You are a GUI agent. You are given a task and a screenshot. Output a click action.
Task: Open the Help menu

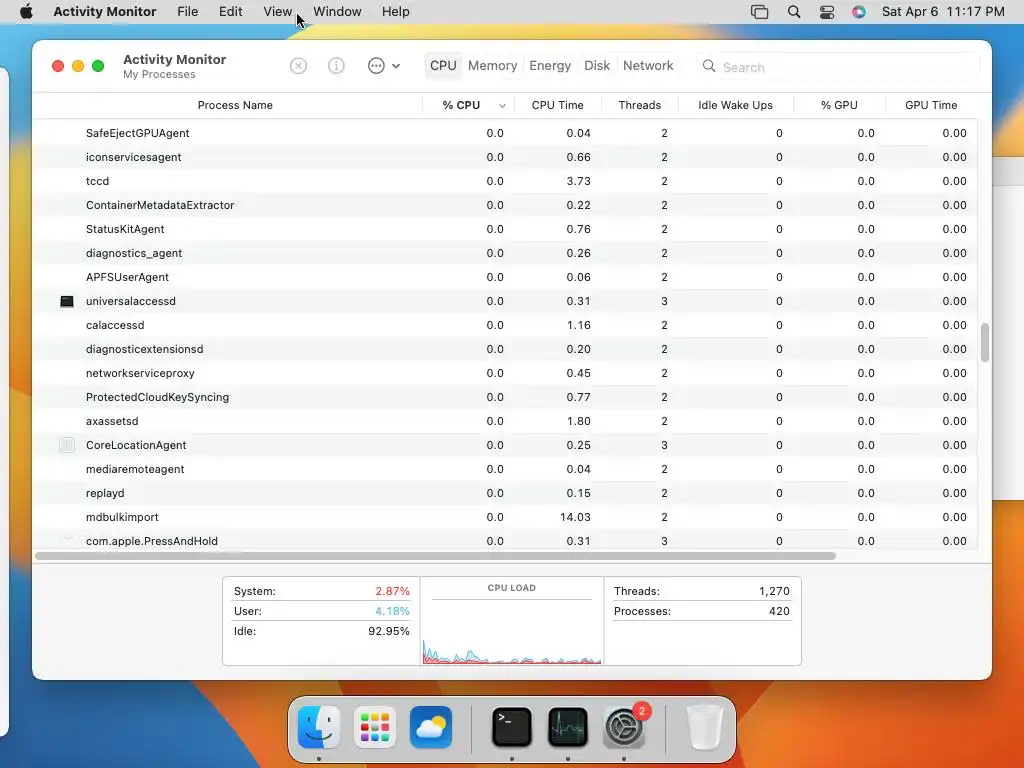click(396, 12)
